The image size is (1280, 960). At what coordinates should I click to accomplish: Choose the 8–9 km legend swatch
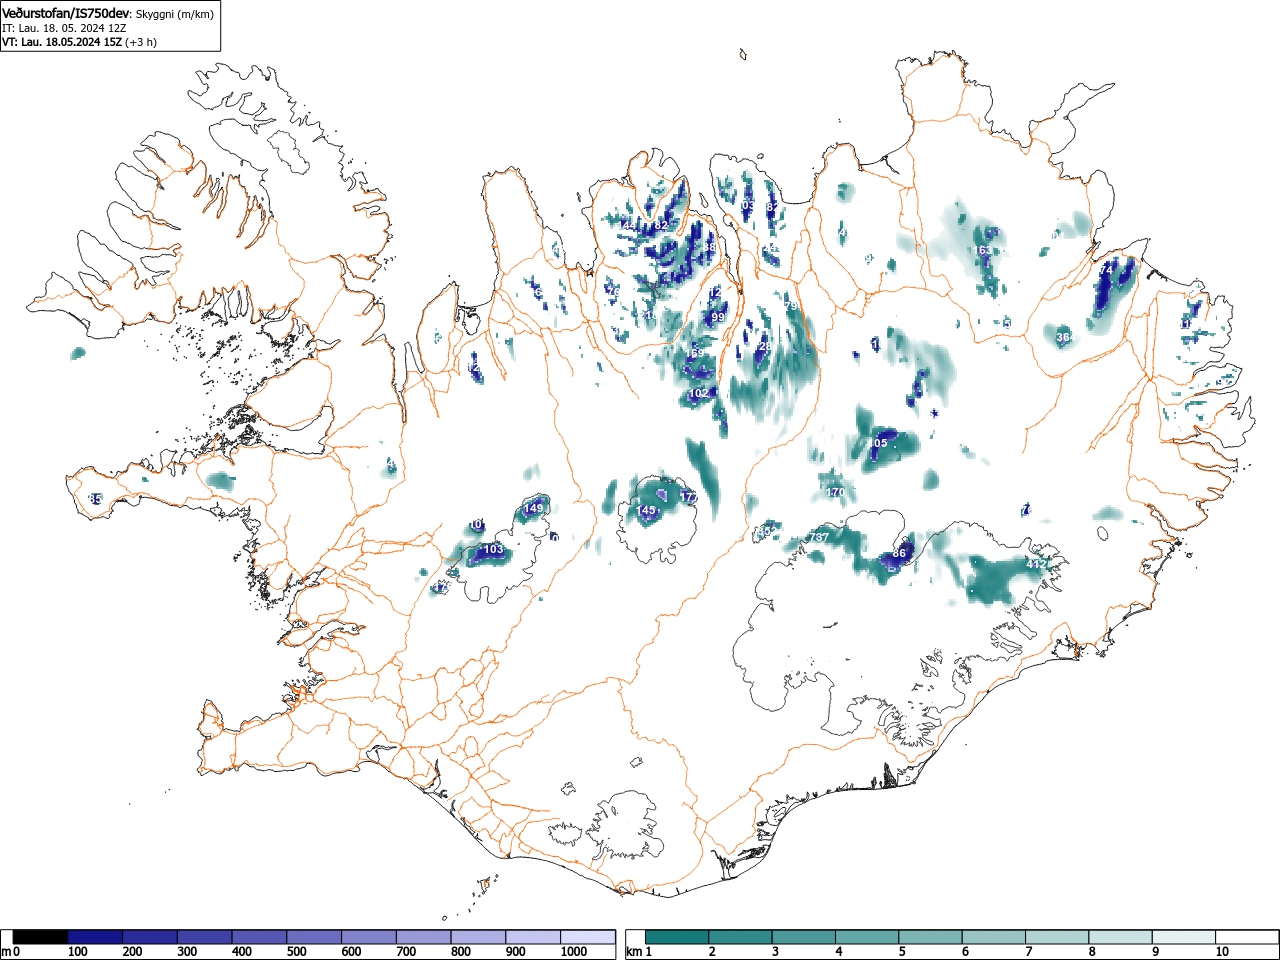coord(1119,937)
